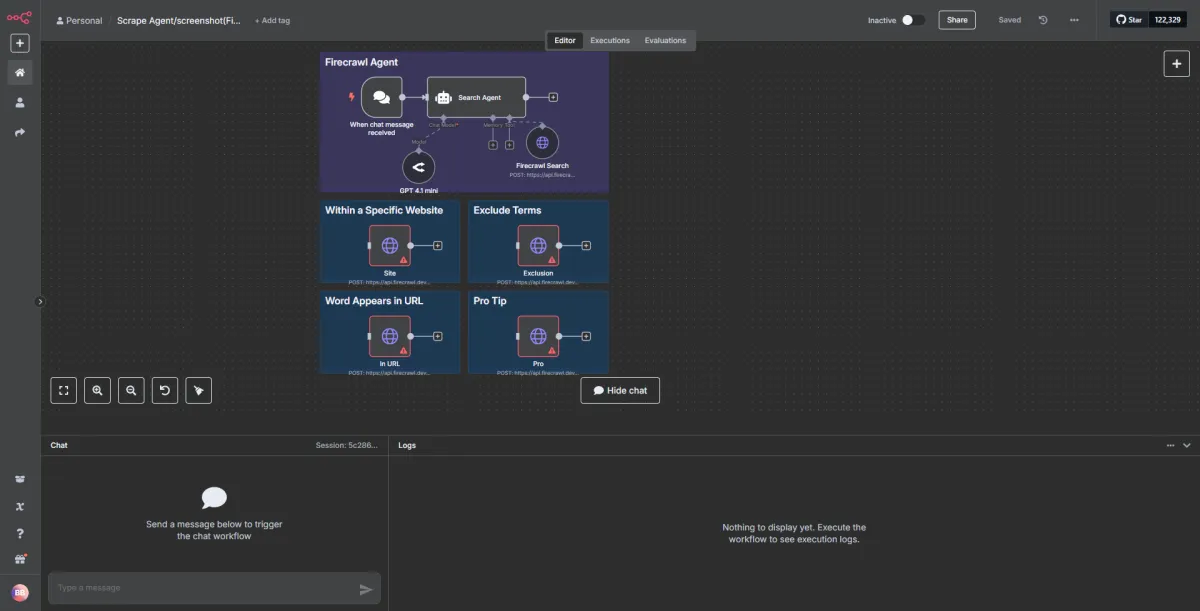Viewport: 1200px width, 611px height.
Task: Click the Nothing to display yet message
Action: (x=794, y=533)
